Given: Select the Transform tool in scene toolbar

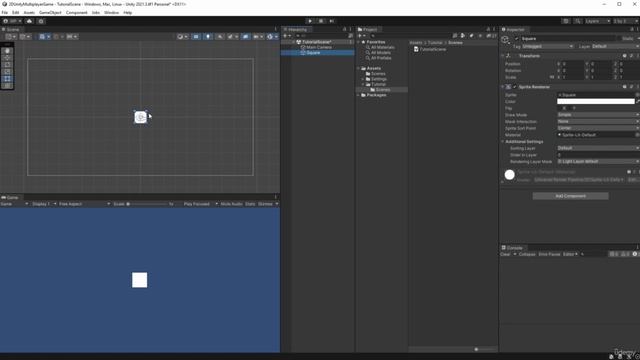Looking at the screenshot, I should (x=7, y=86).
